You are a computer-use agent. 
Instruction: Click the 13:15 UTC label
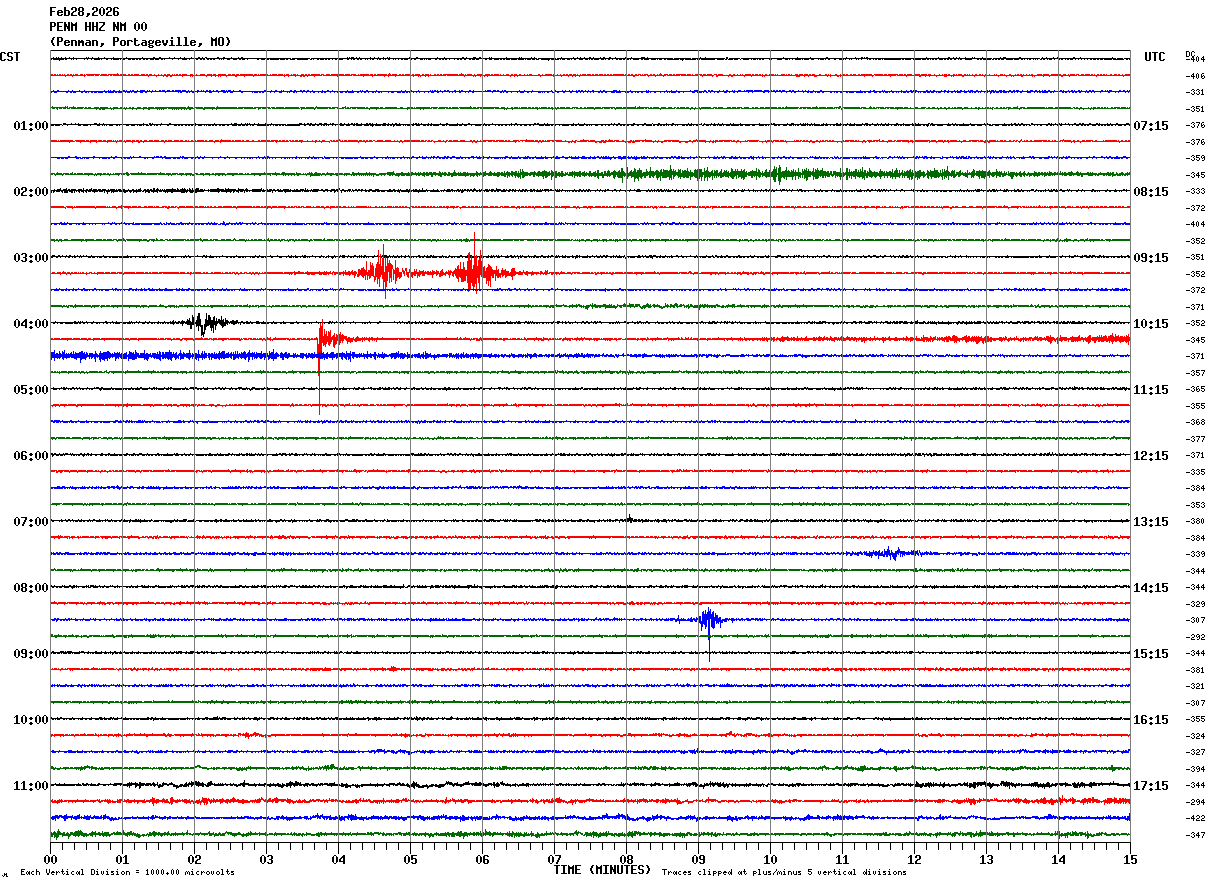[1151, 522]
